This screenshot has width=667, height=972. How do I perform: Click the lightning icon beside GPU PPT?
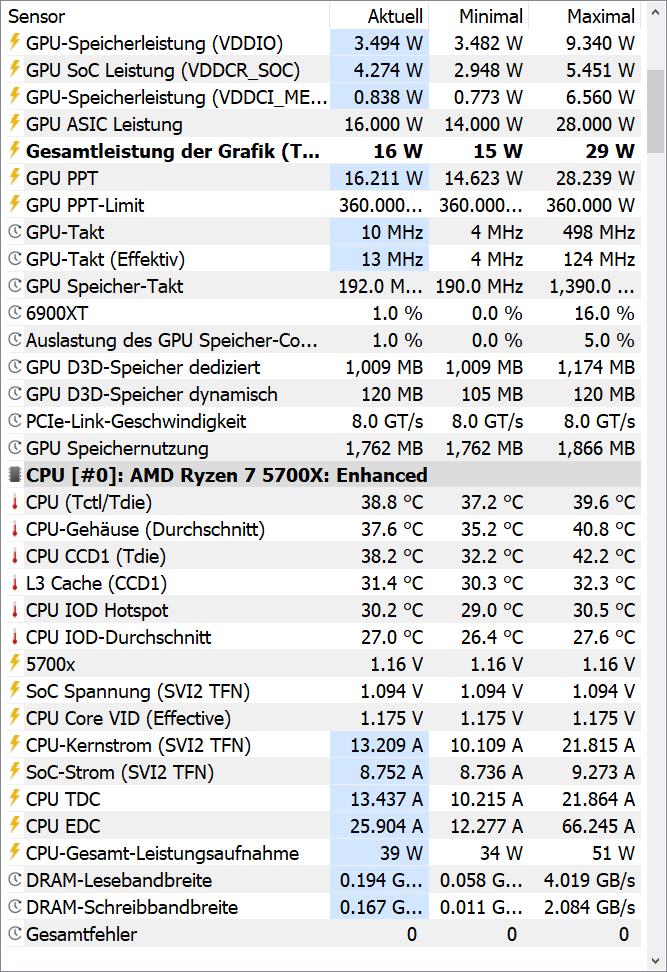(15, 177)
